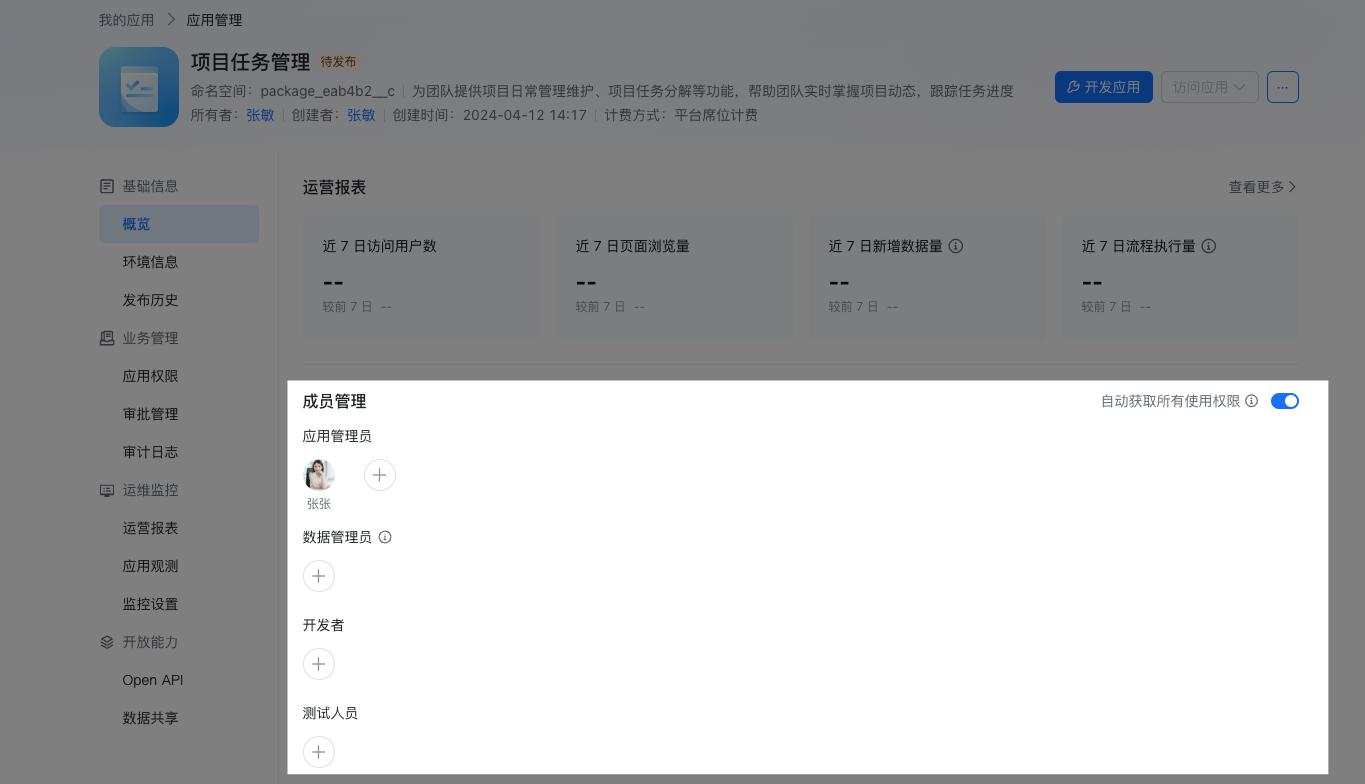Image resolution: width=1365 pixels, height=784 pixels.
Task: Click info icon next to 近 7 日新增数据量
Action: [956, 246]
